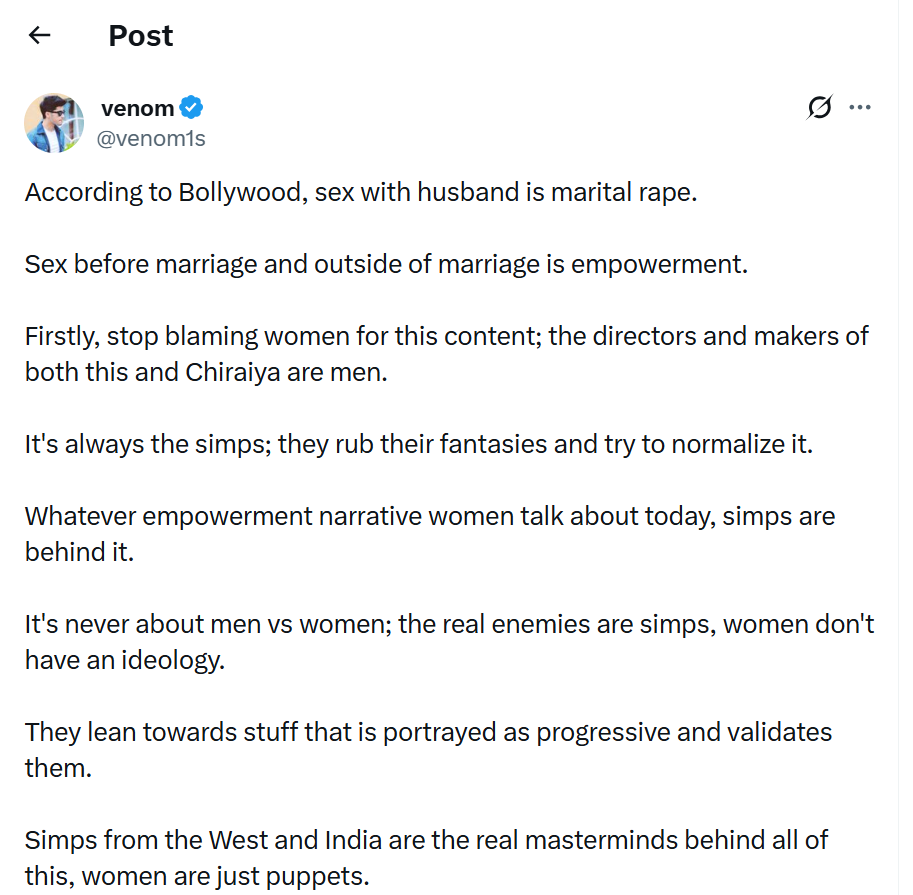Open the three-dot More options menu
Image resolution: width=913 pixels, height=895 pixels.
coord(860,107)
